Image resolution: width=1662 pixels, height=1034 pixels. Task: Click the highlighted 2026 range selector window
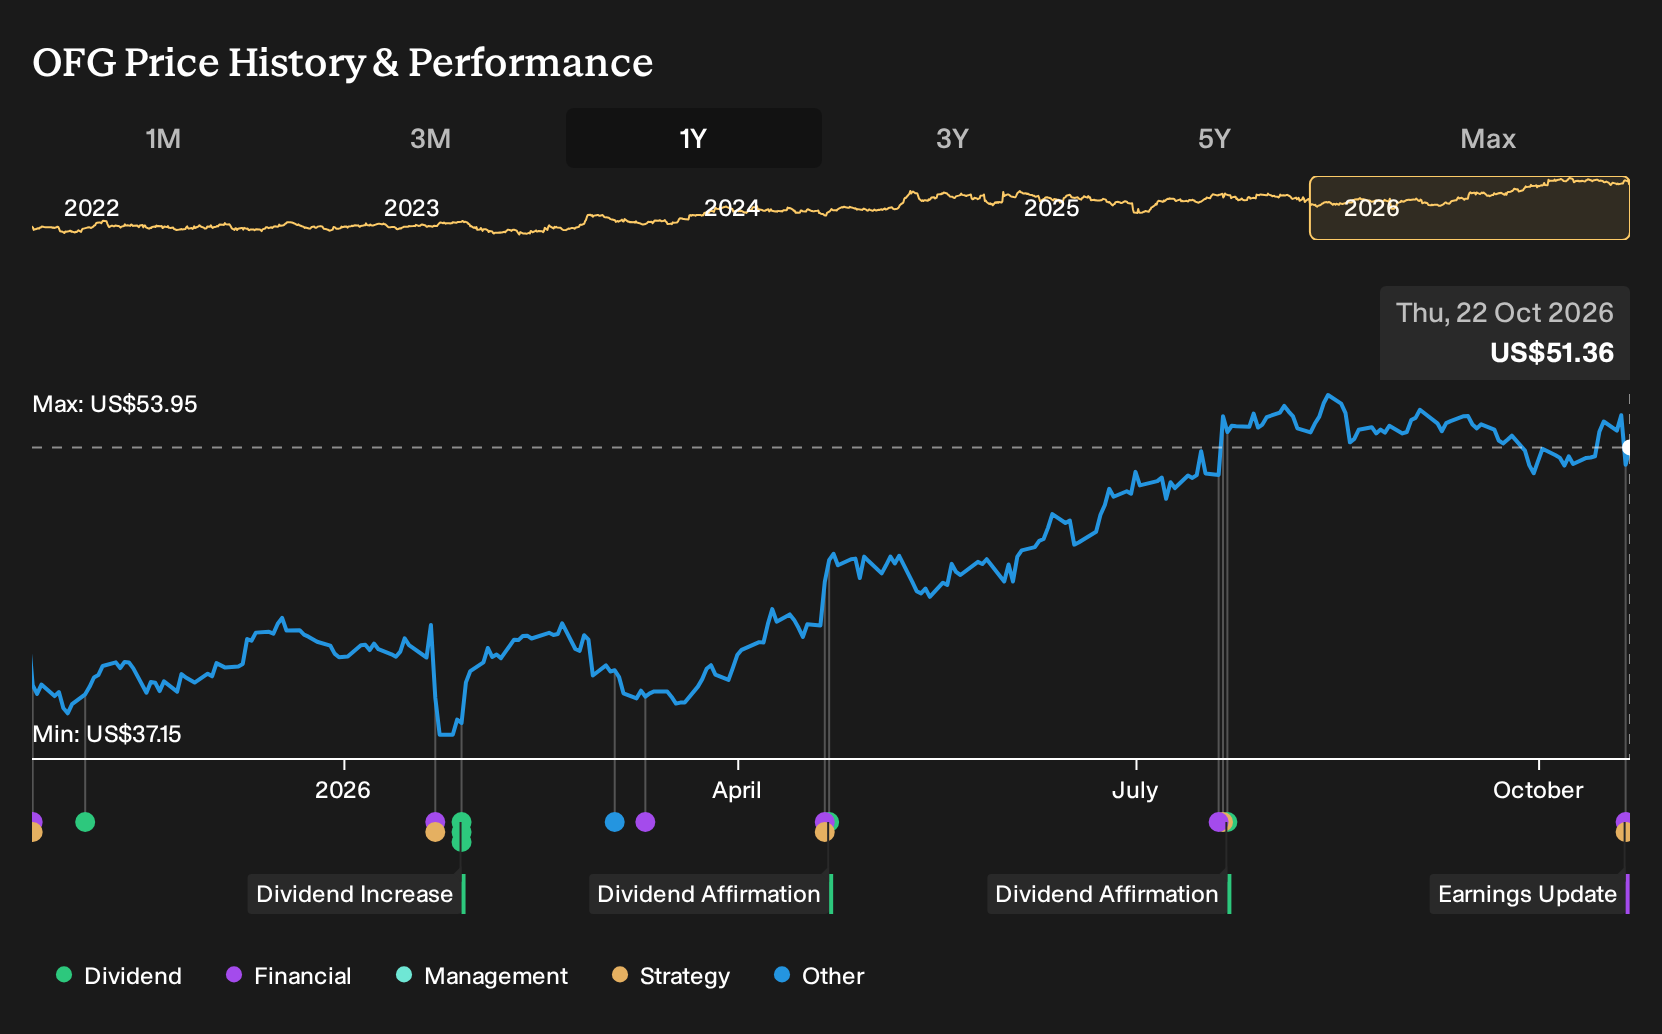click(1469, 208)
